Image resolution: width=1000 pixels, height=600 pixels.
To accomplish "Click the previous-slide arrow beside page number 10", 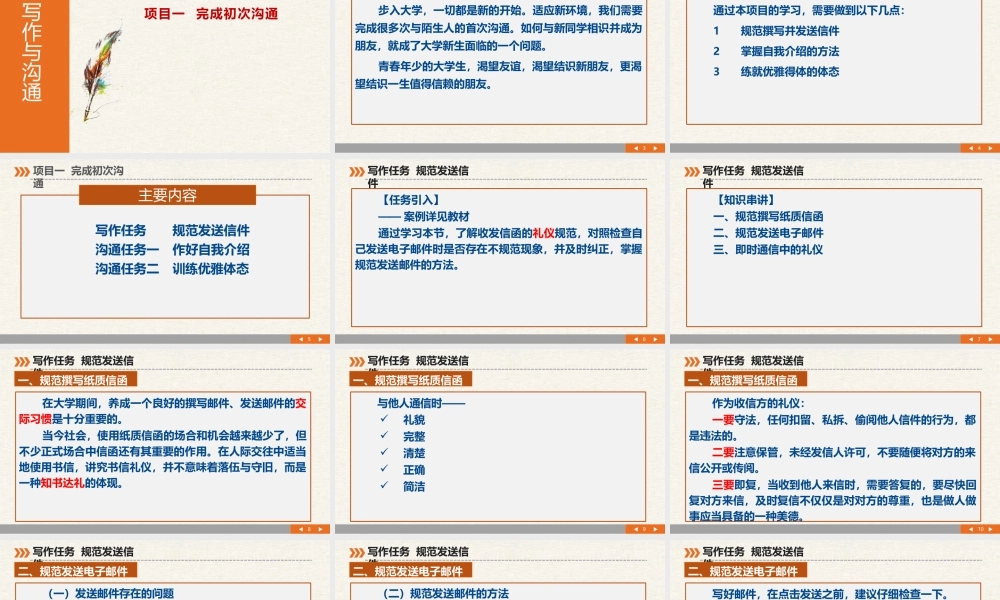I will pyautogui.click(x=970, y=529).
